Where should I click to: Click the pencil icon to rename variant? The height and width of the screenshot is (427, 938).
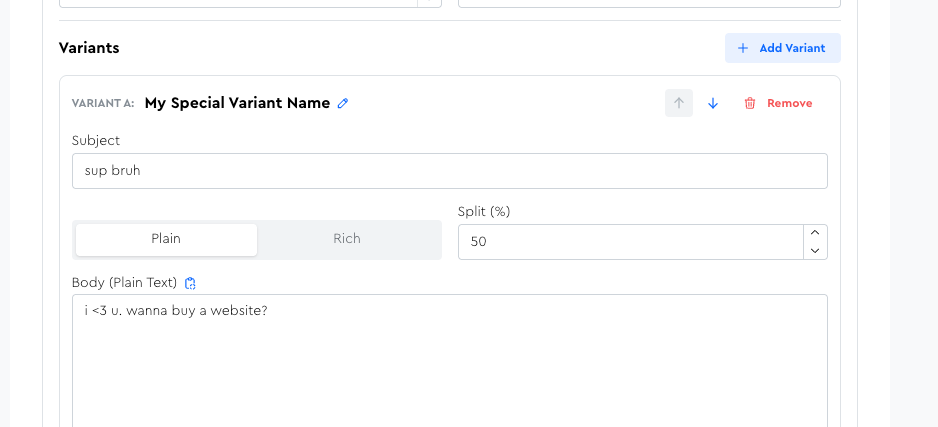[343, 103]
